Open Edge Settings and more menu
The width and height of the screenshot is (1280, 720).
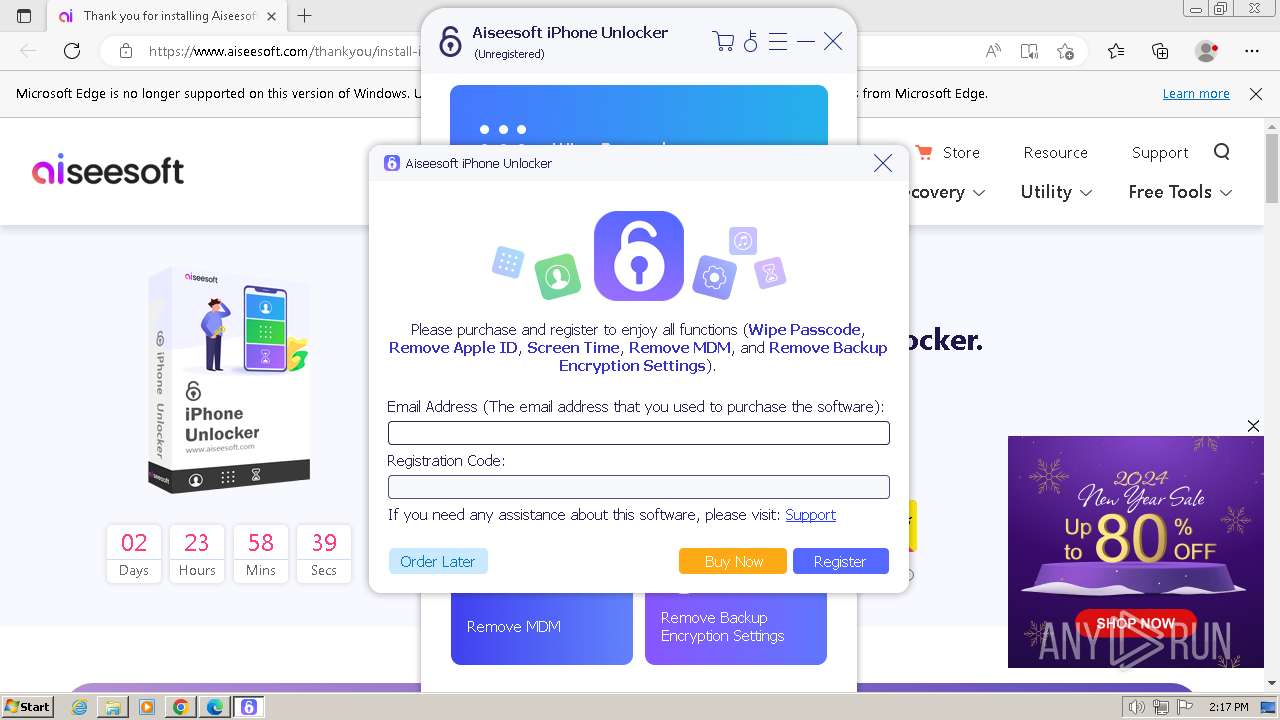click(1252, 51)
